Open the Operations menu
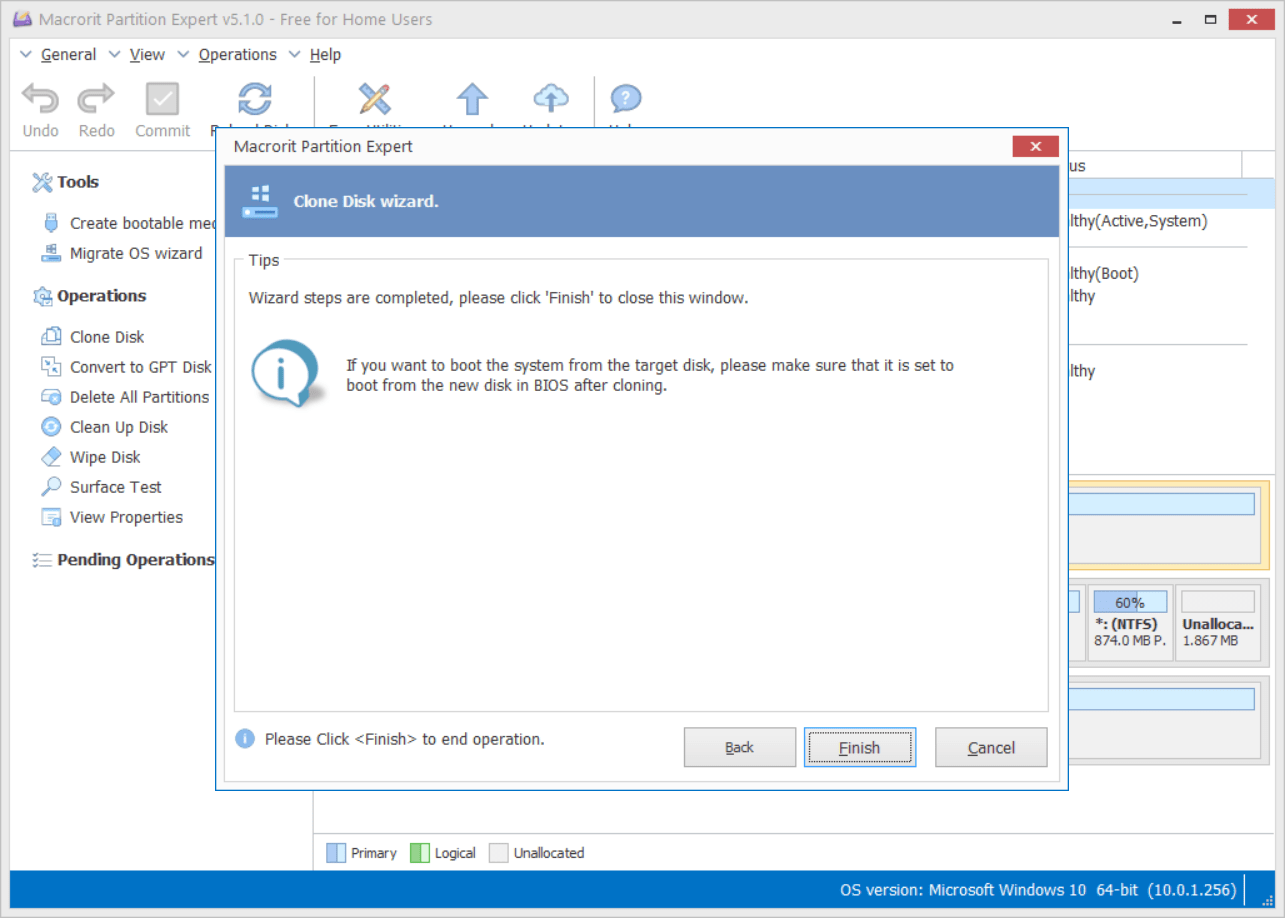This screenshot has height=918, width=1285. click(x=237, y=55)
